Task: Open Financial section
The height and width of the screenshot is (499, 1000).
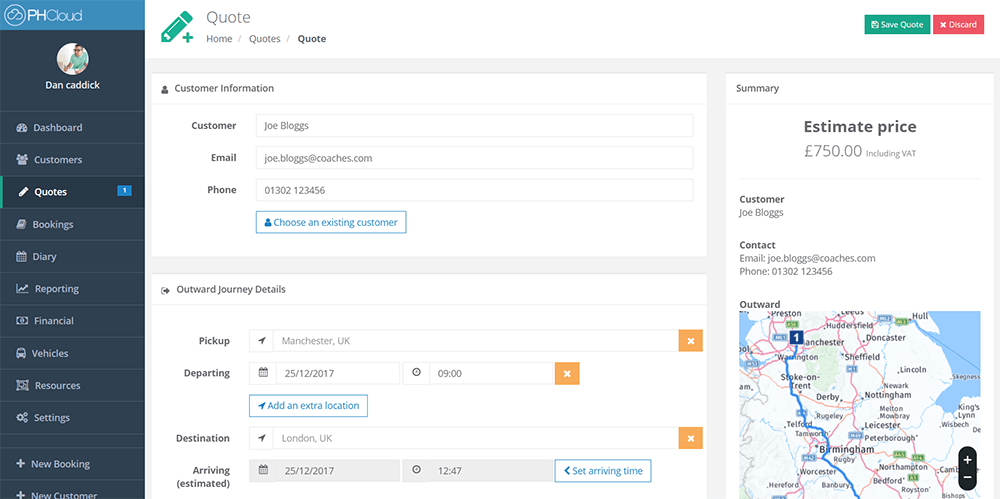Action: (72, 321)
